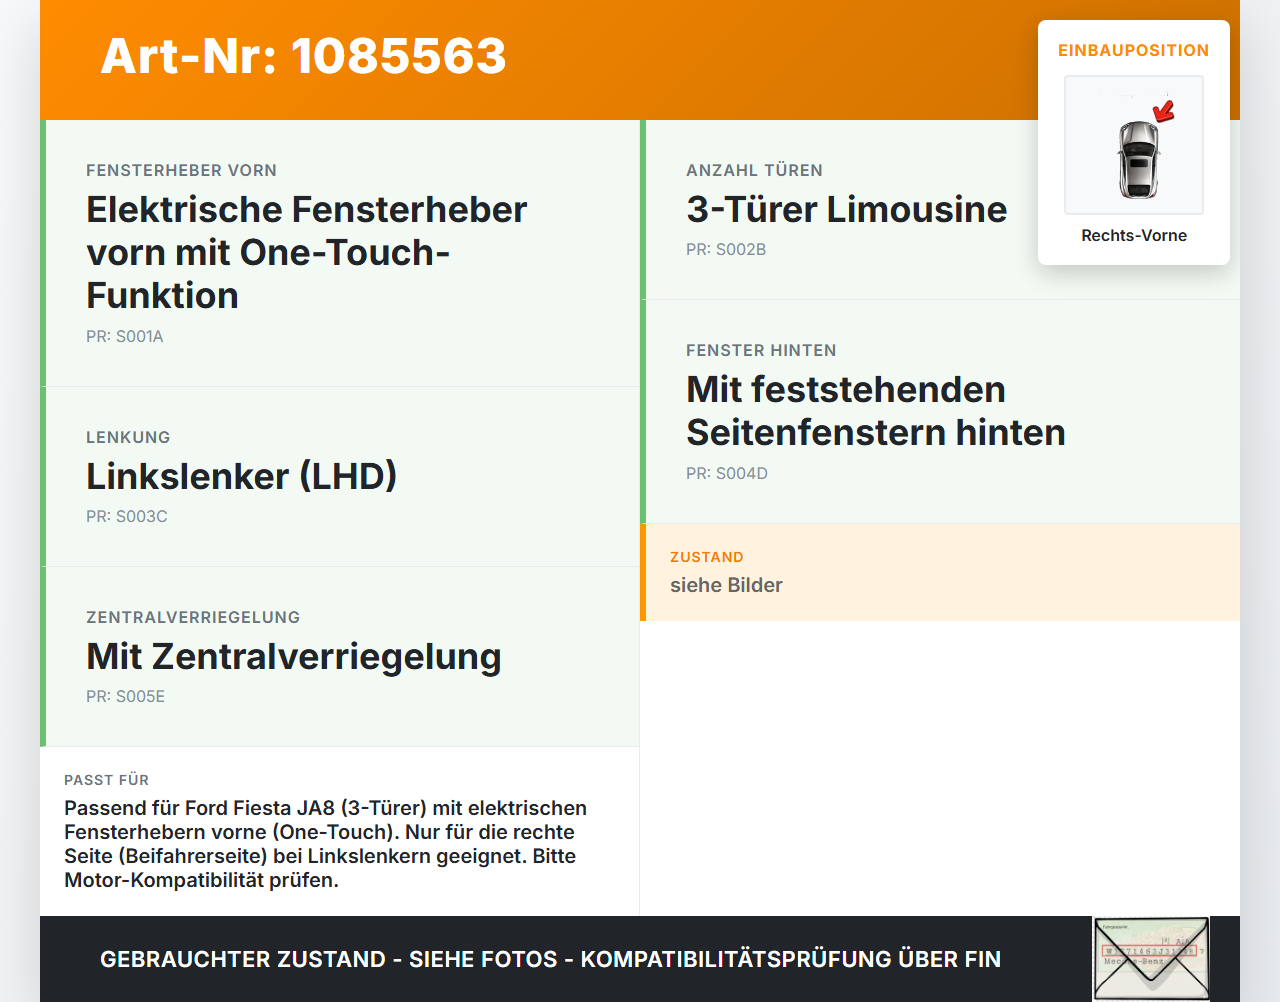
Task: Click the 'EINBAUPOSITION' label
Action: tap(1134, 50)
